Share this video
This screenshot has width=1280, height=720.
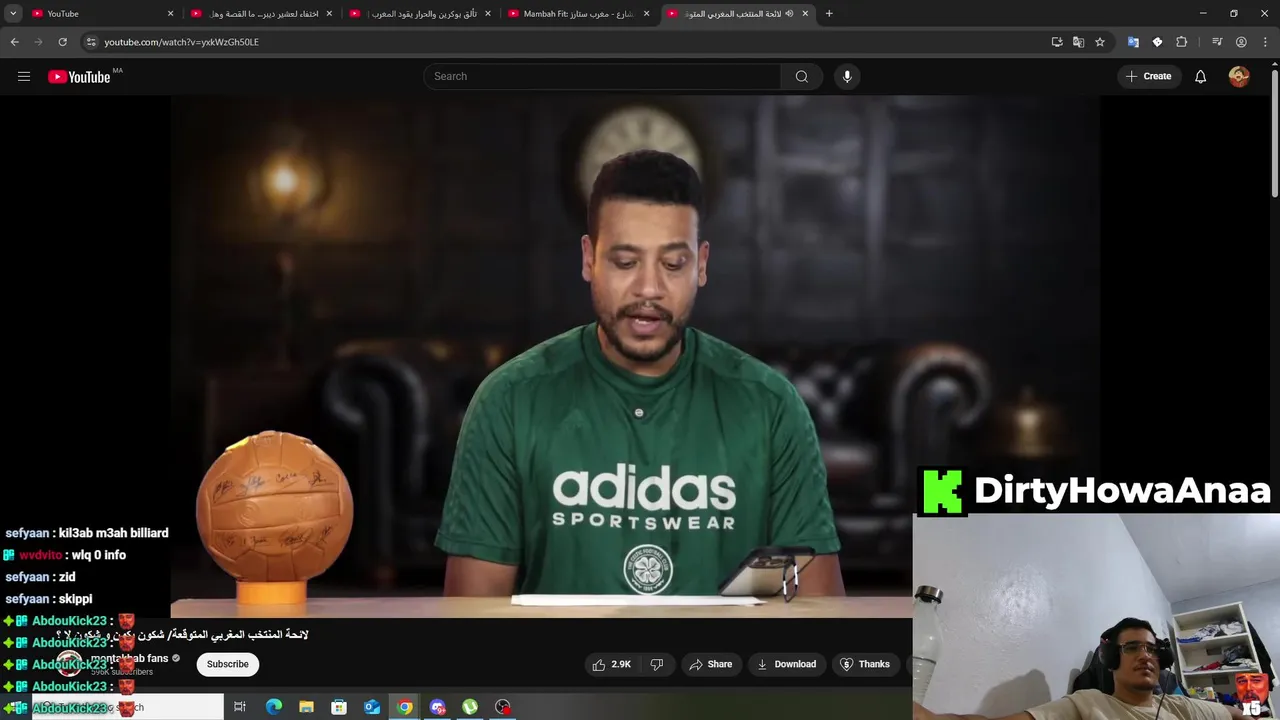pos(710,664)
